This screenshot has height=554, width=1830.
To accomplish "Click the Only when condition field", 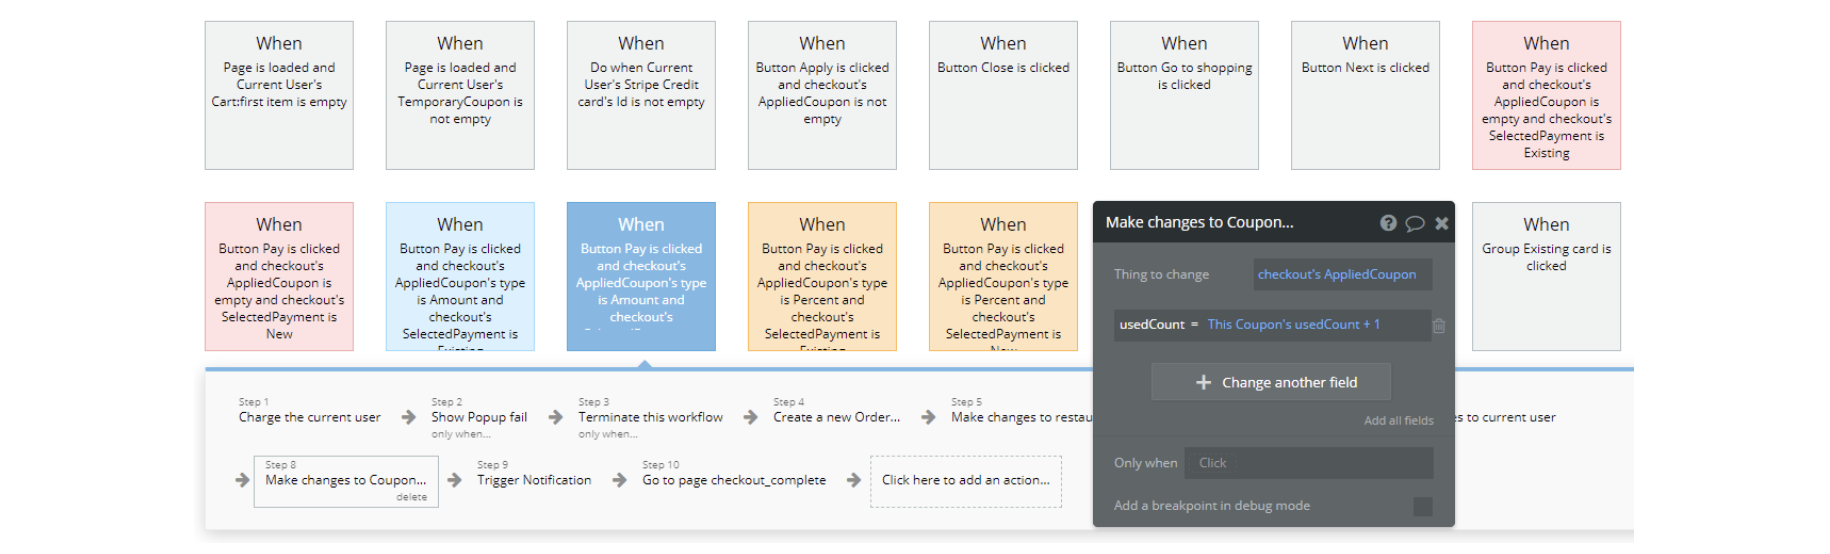I will 1308,463.
